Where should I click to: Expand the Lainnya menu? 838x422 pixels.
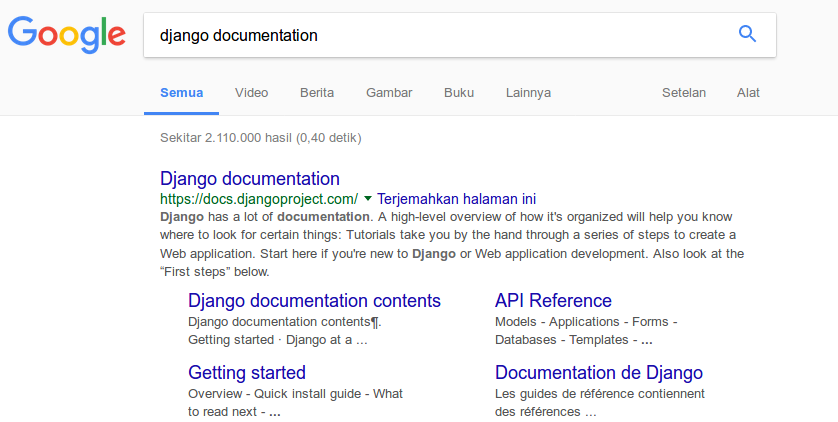click(528, 93)
